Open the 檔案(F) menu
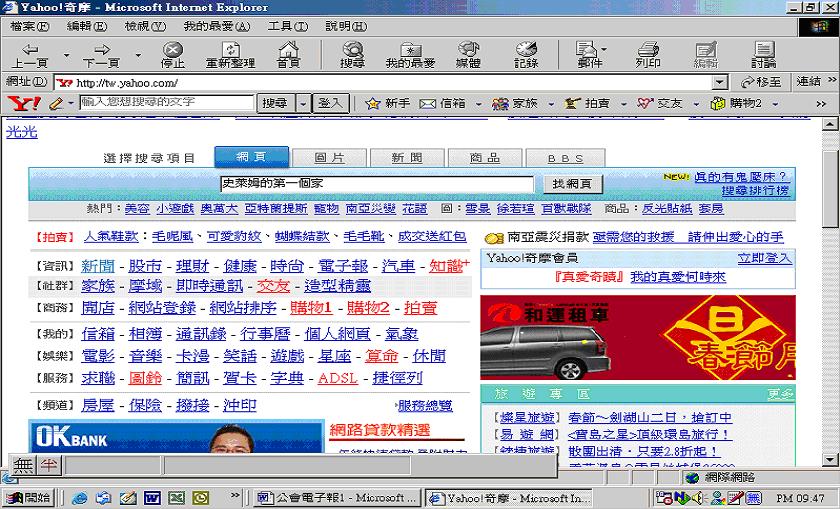This screenshot has height=509, width=840. [30, 26]
